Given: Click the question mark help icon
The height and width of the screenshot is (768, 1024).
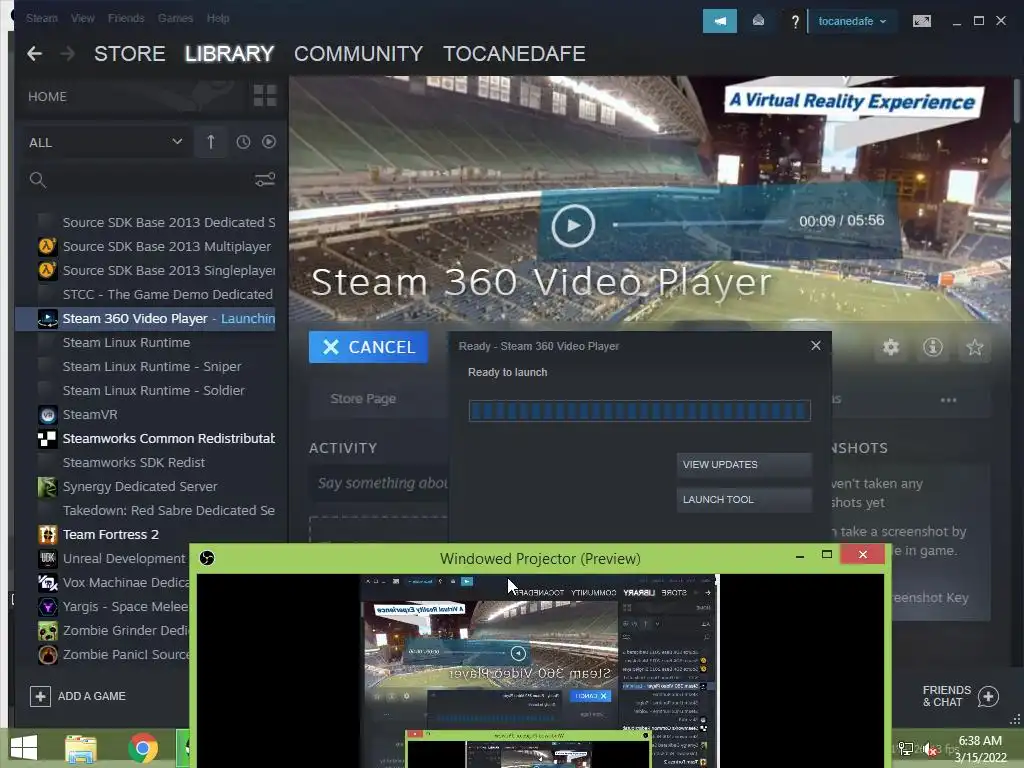Looking at the screenshot, I should [795, 22].
